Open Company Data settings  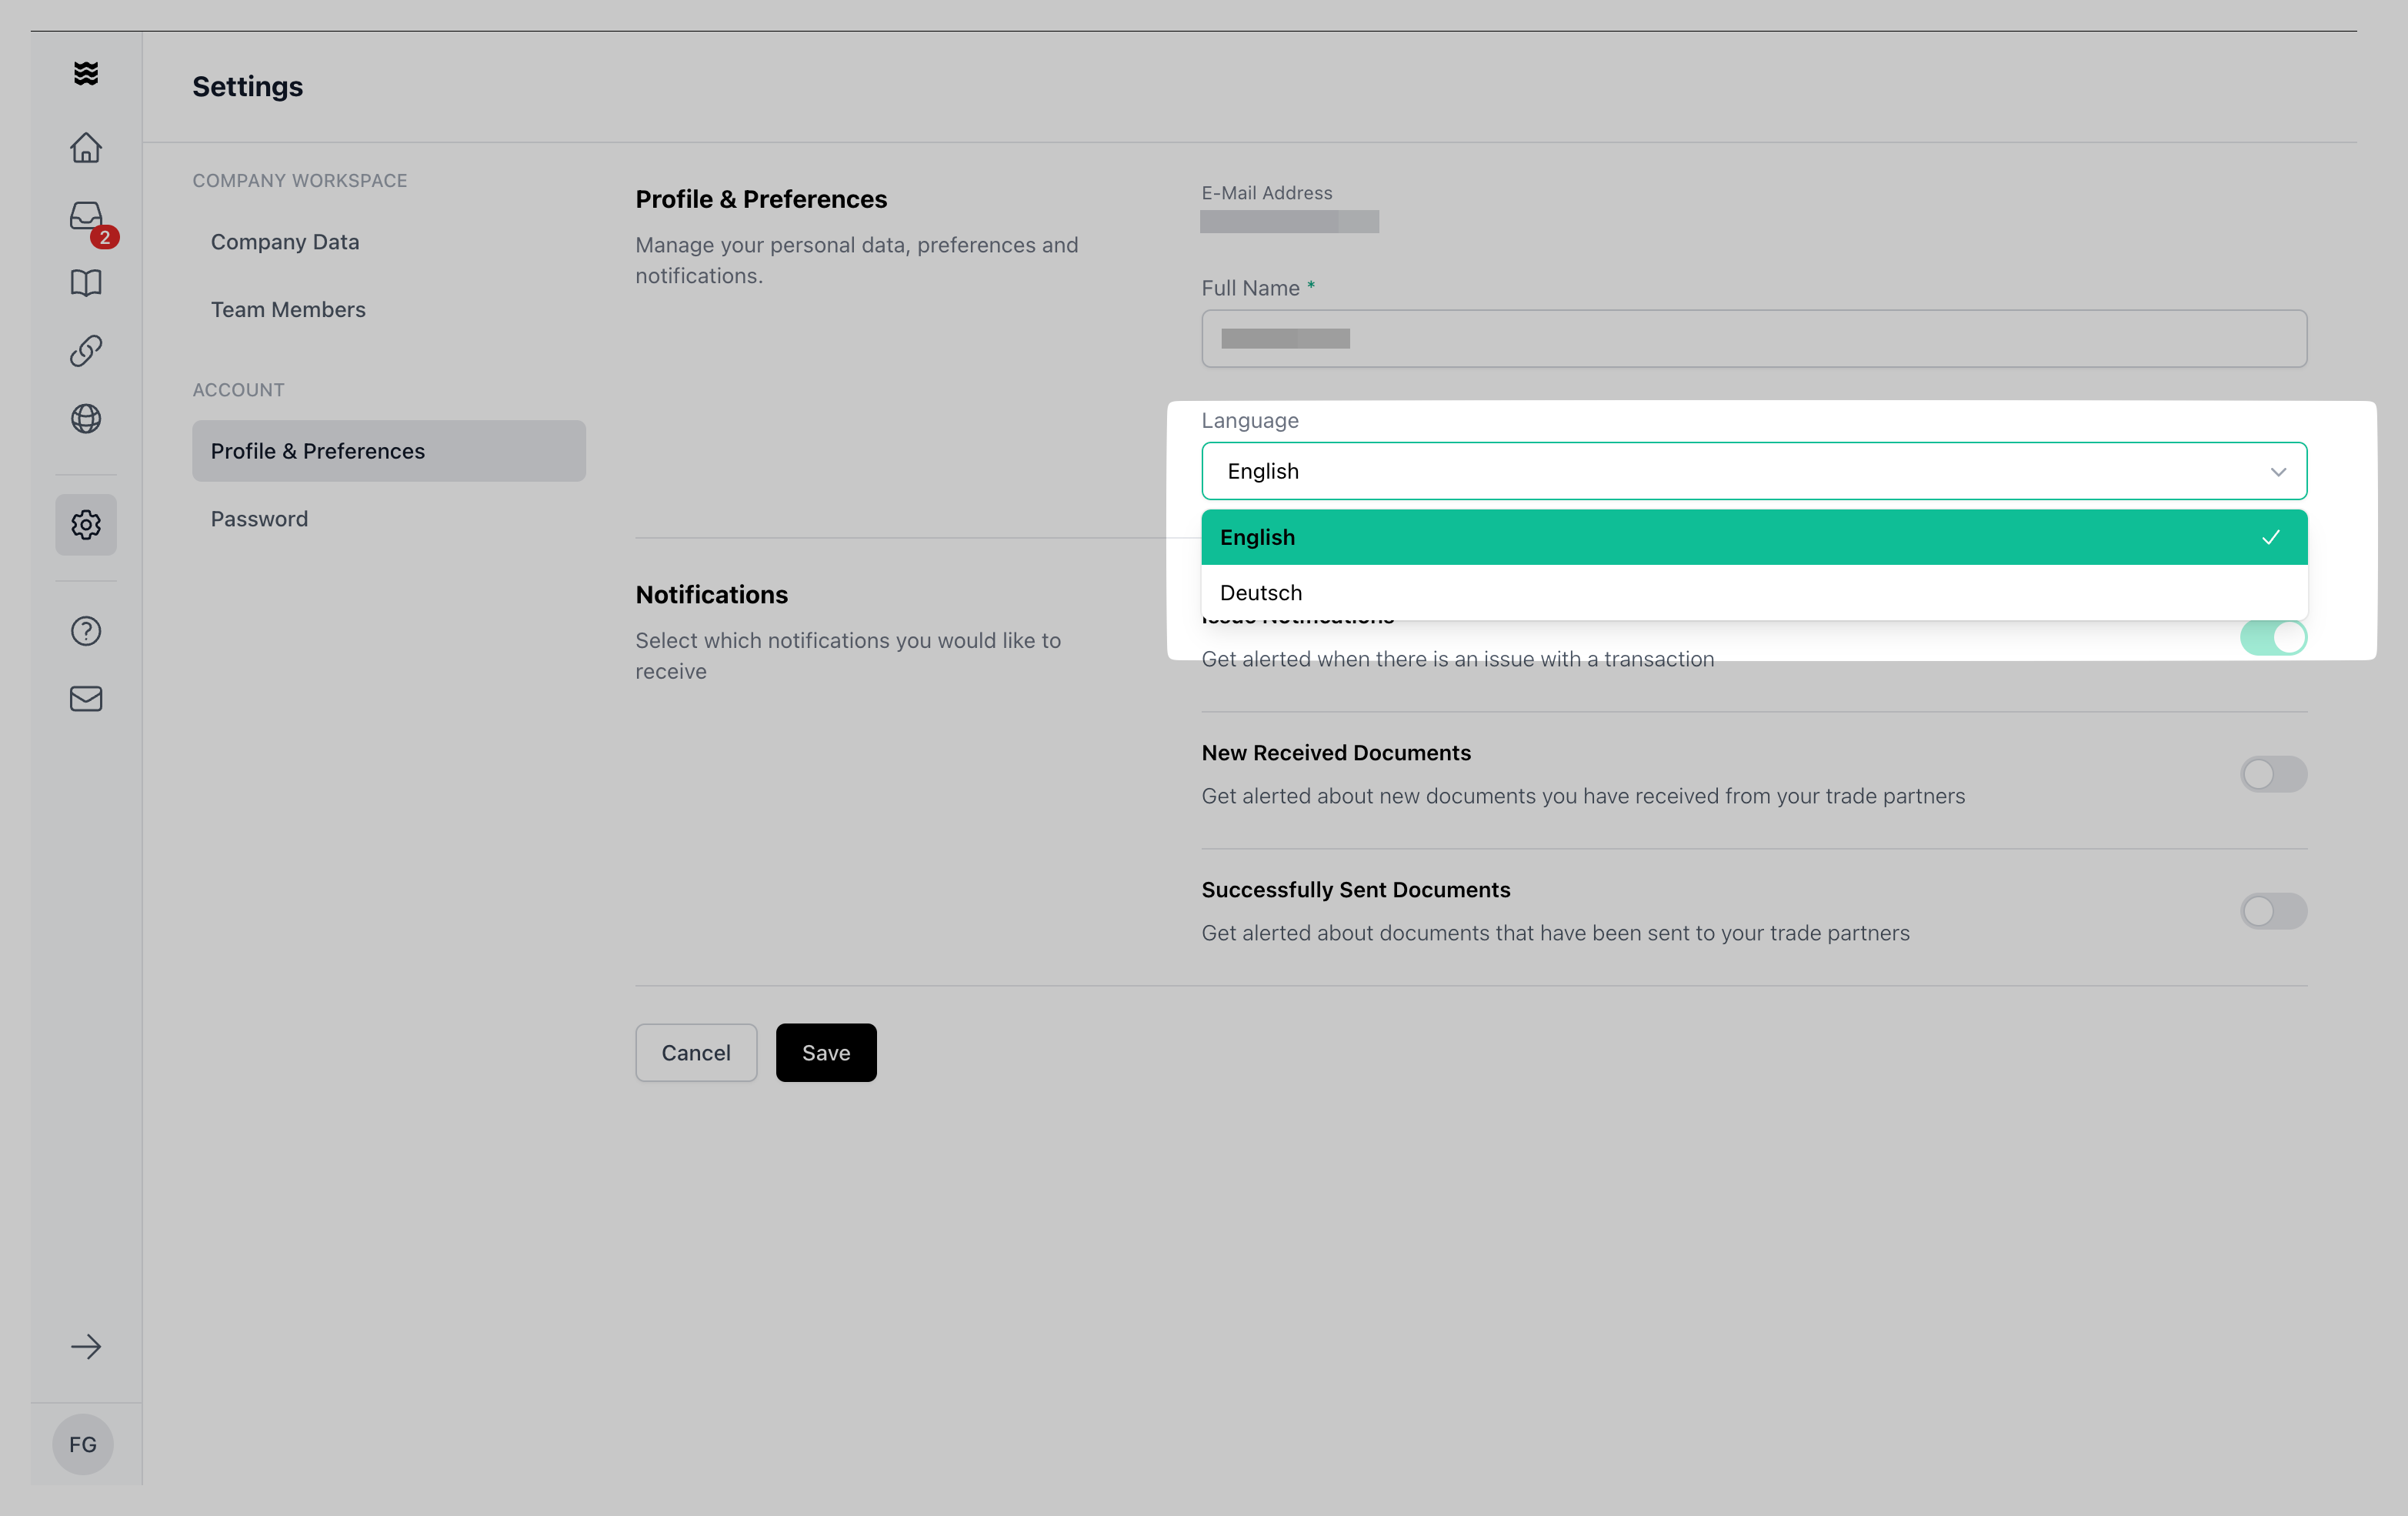[x=285, y=242]
